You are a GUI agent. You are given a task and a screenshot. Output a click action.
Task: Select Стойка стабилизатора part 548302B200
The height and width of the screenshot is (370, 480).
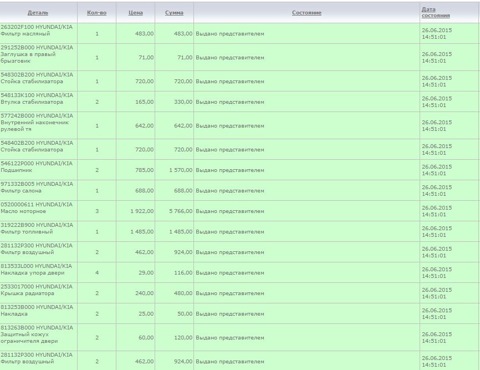click(38, 81)
